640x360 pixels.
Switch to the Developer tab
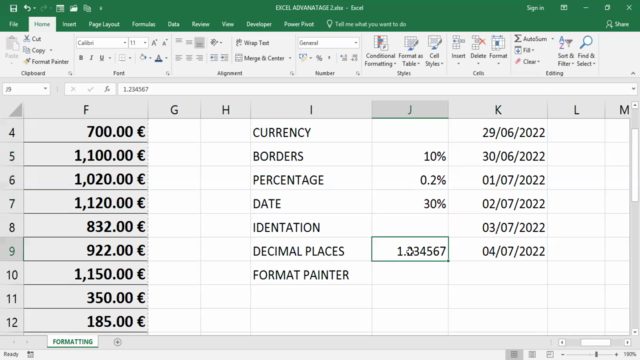(259, 24)
